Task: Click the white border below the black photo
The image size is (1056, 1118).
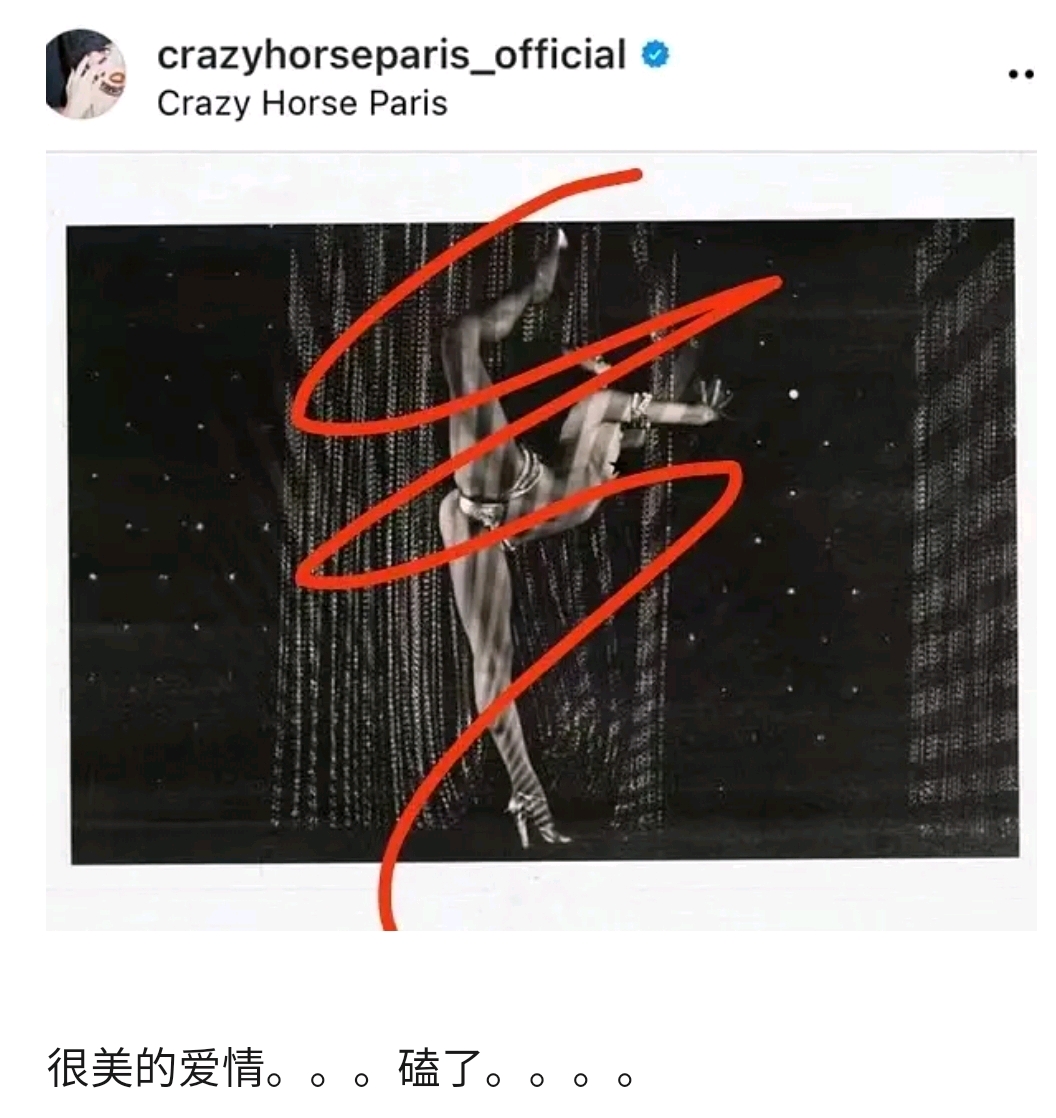Action: (542, 897)
